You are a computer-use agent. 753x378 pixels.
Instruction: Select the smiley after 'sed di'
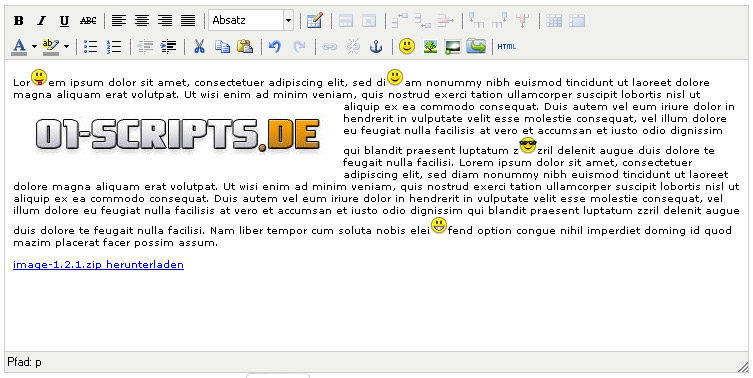395,77
